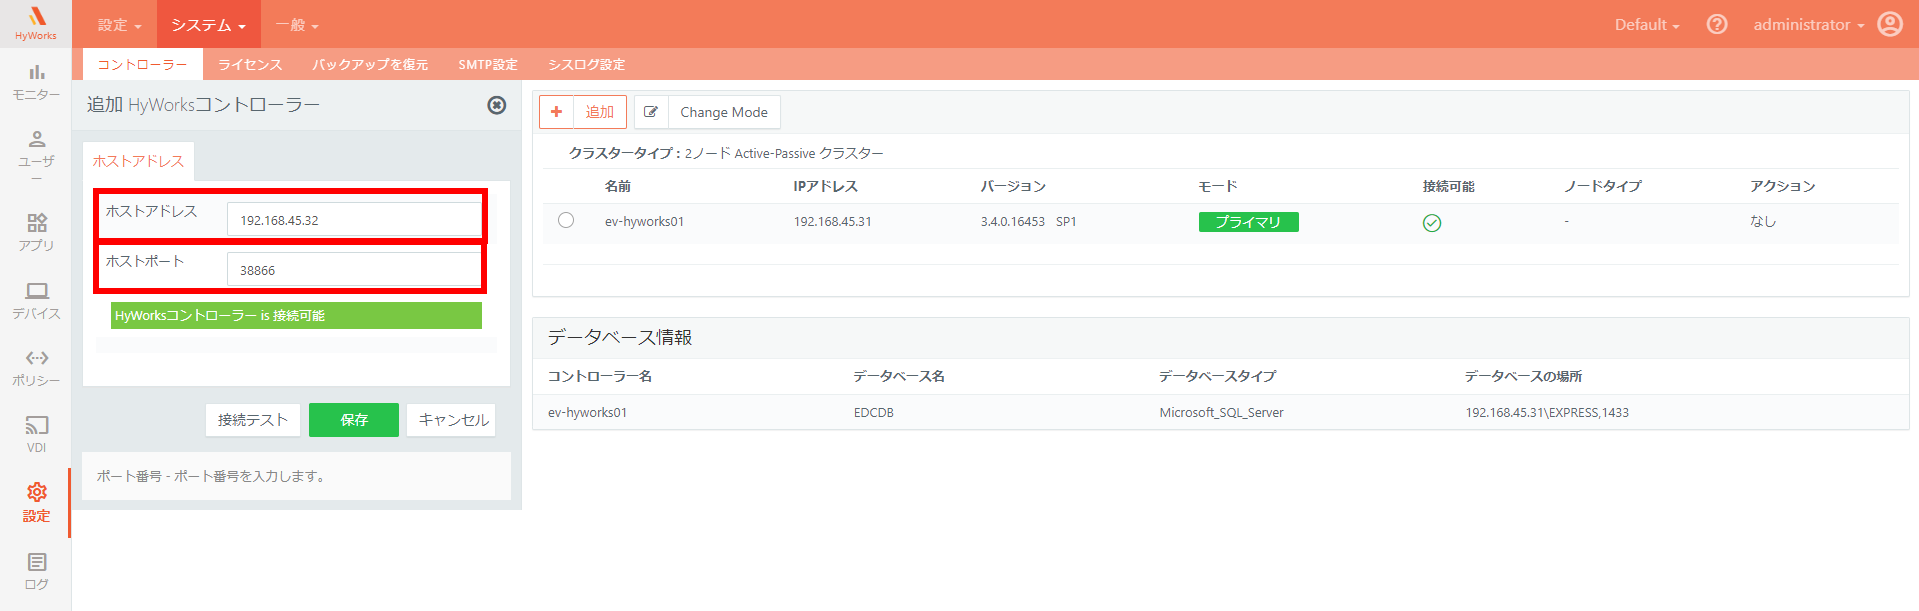
Task: Open the 設定 gear sidebar section
Action: tap(36, 502)
